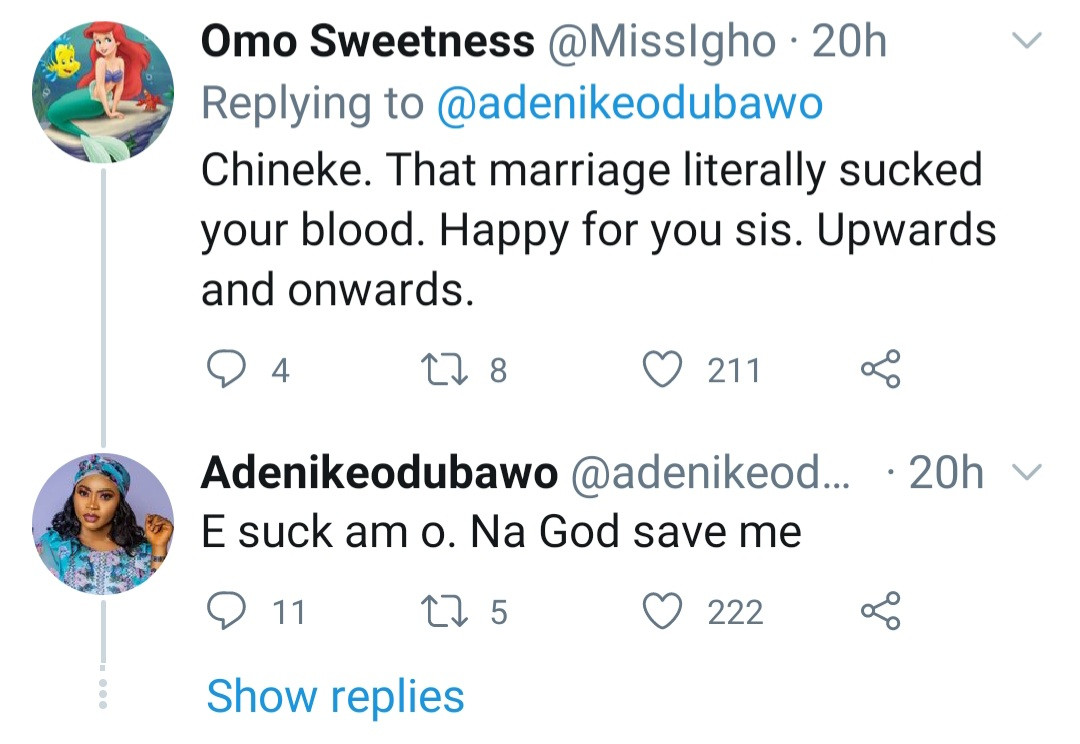Click the three-dot thread continuation indicator
Image resolution: width=1080 pixels, height=744 pixels.
coord(103,694)
